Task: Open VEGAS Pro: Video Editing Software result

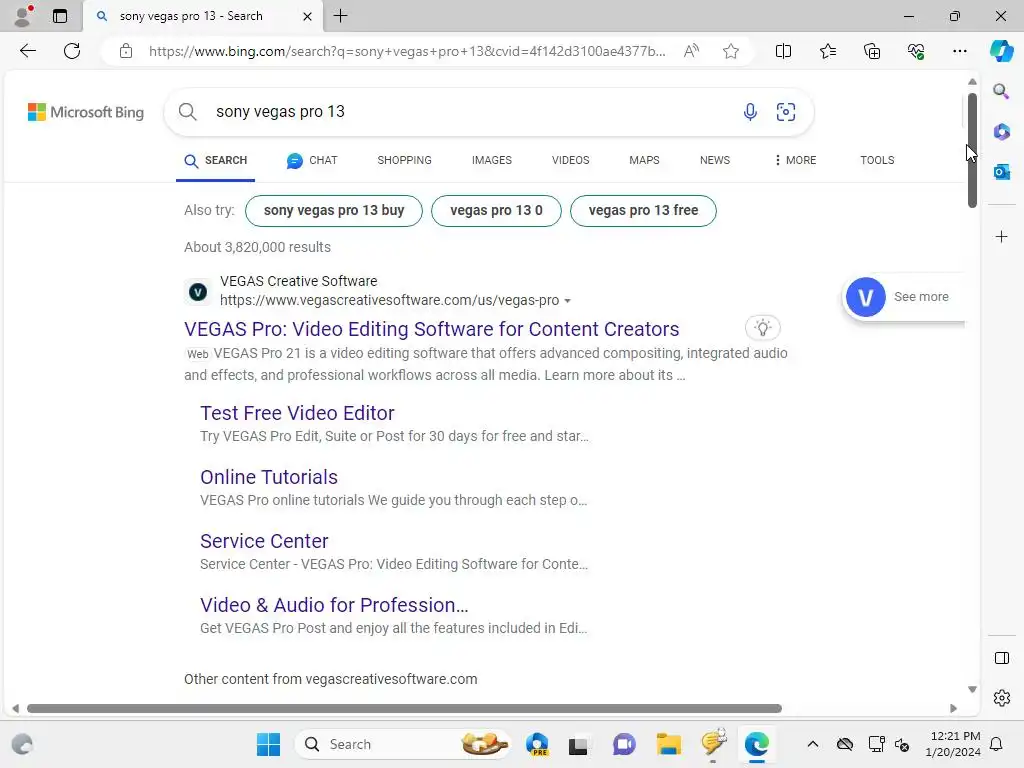Action: [432, 329]
